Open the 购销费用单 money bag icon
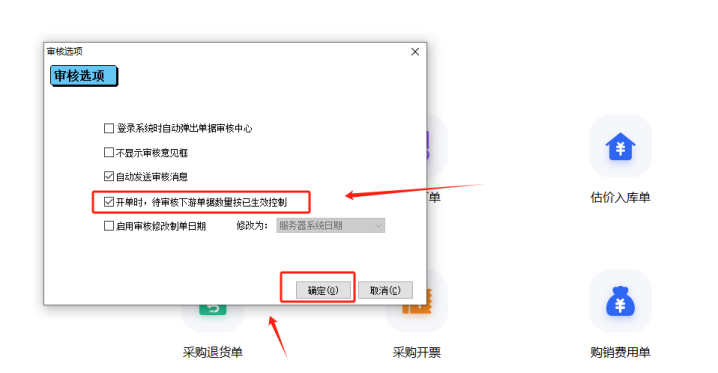The image size is (718, 373). (620, 301)
